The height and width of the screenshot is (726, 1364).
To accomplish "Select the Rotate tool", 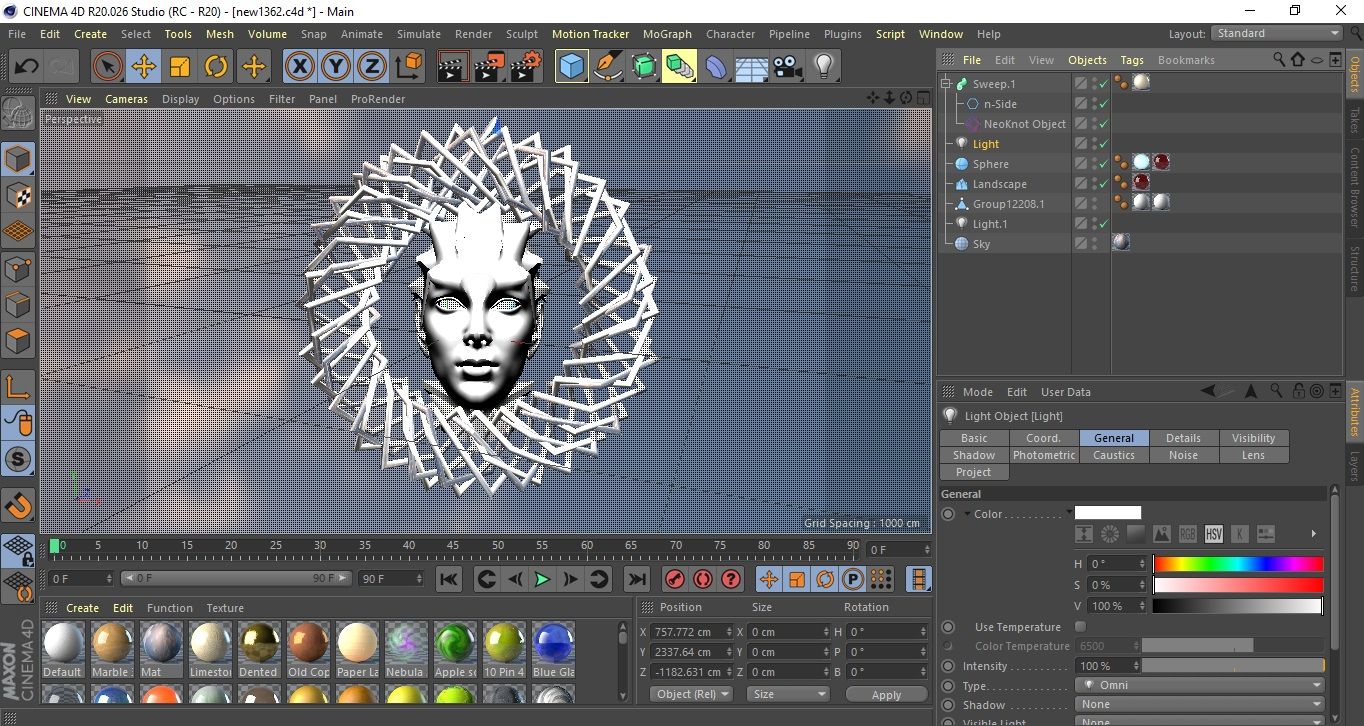I will point(216,67).
